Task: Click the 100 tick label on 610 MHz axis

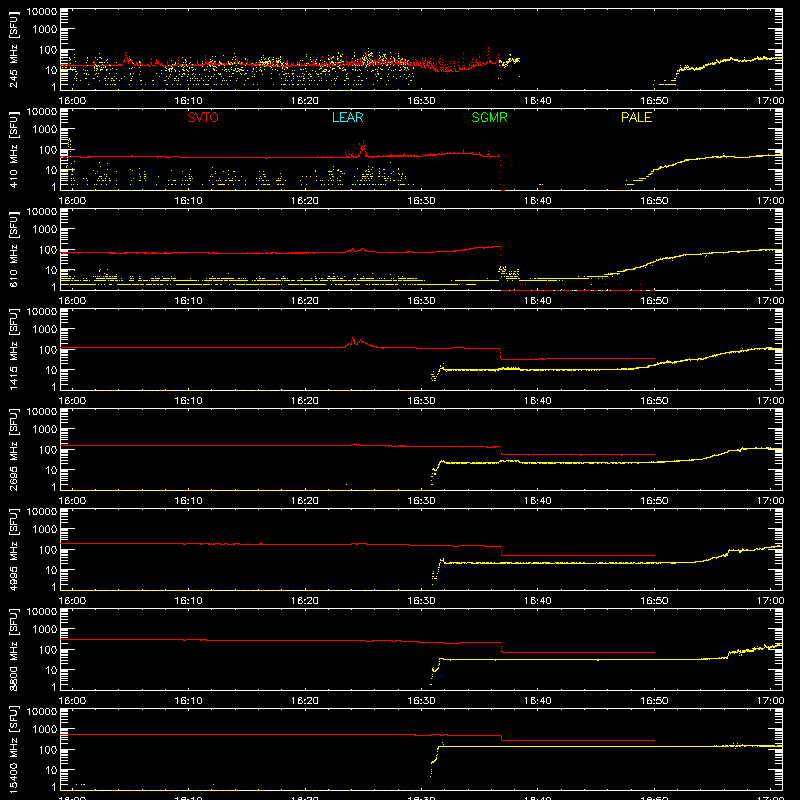Action: (x=48, y=250)
